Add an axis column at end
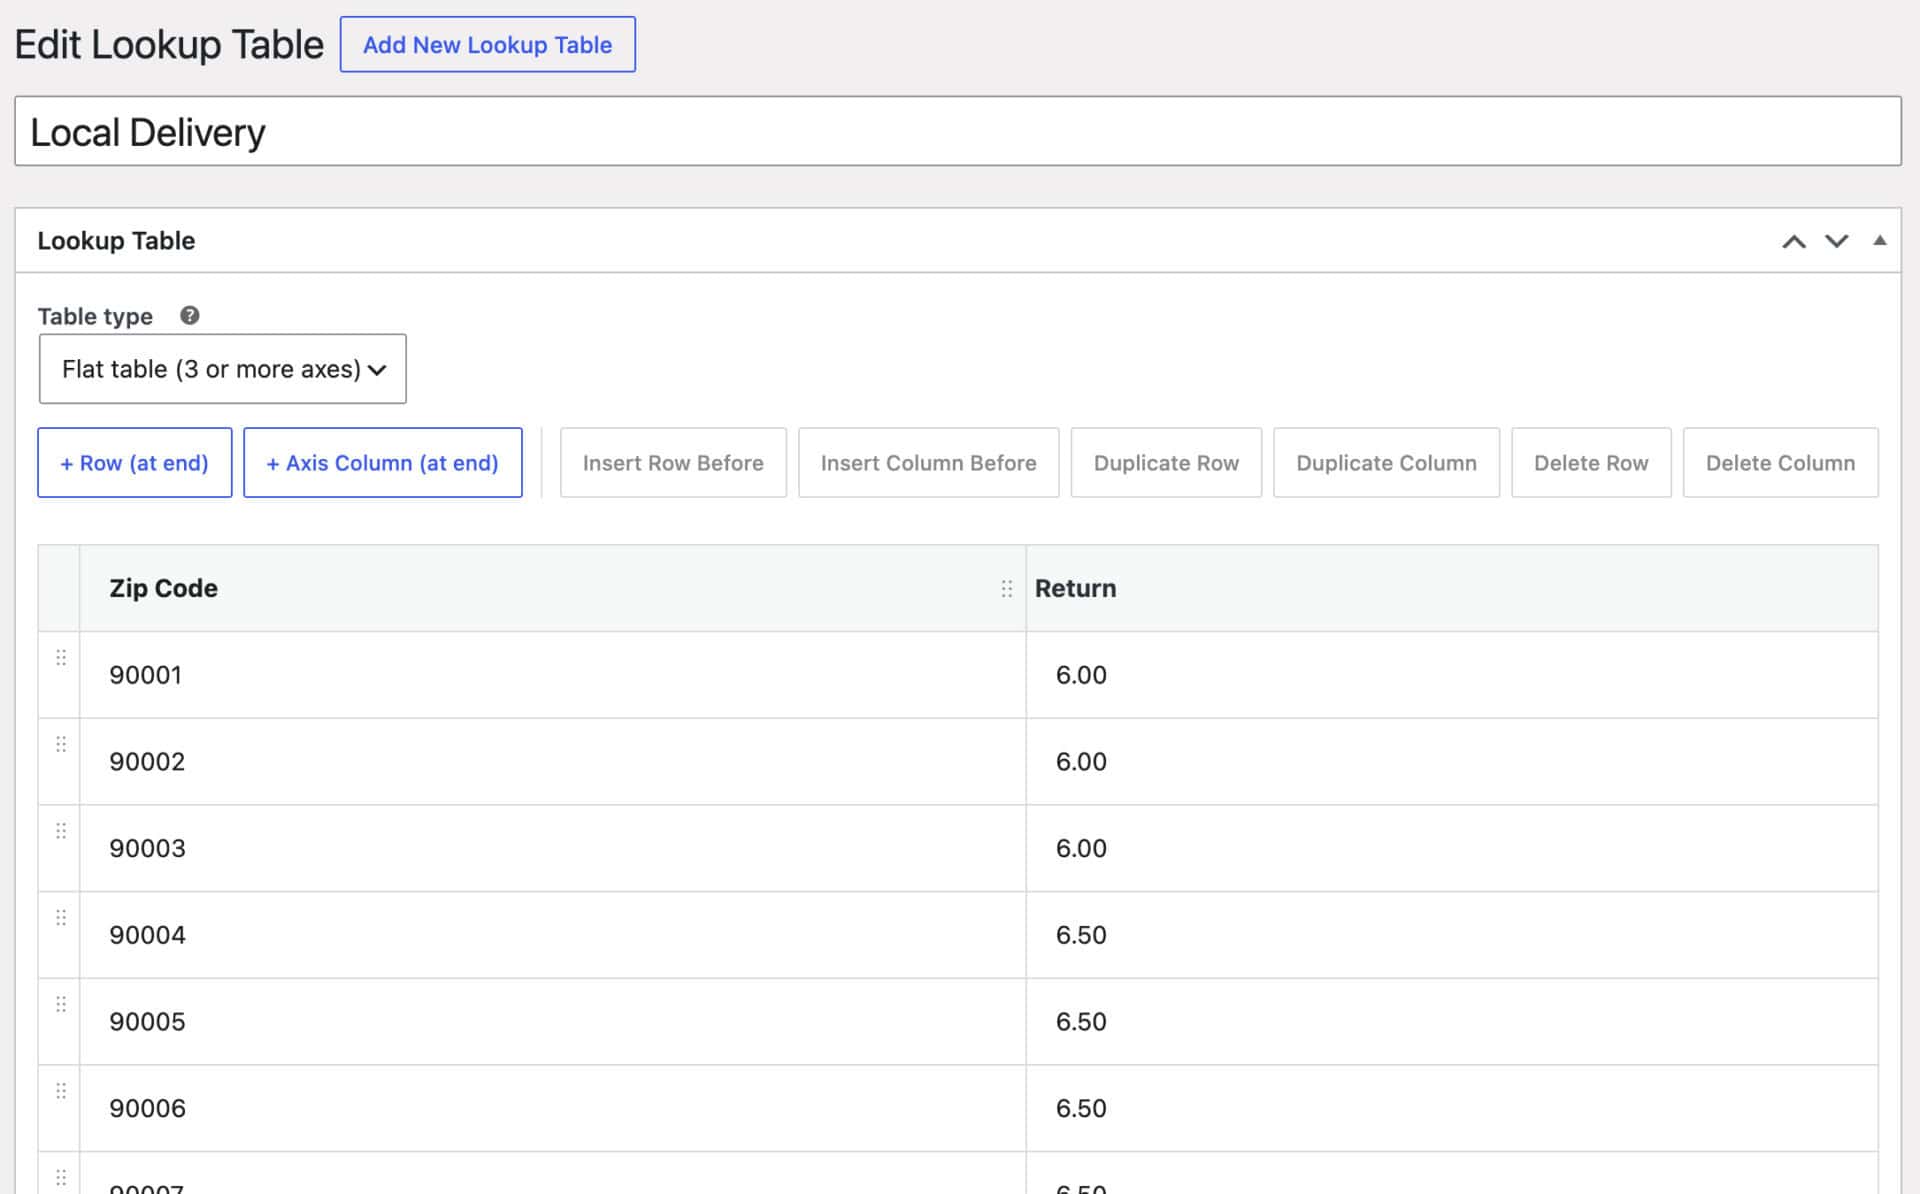This screenshot has height=1194, width=1920. 382,463
